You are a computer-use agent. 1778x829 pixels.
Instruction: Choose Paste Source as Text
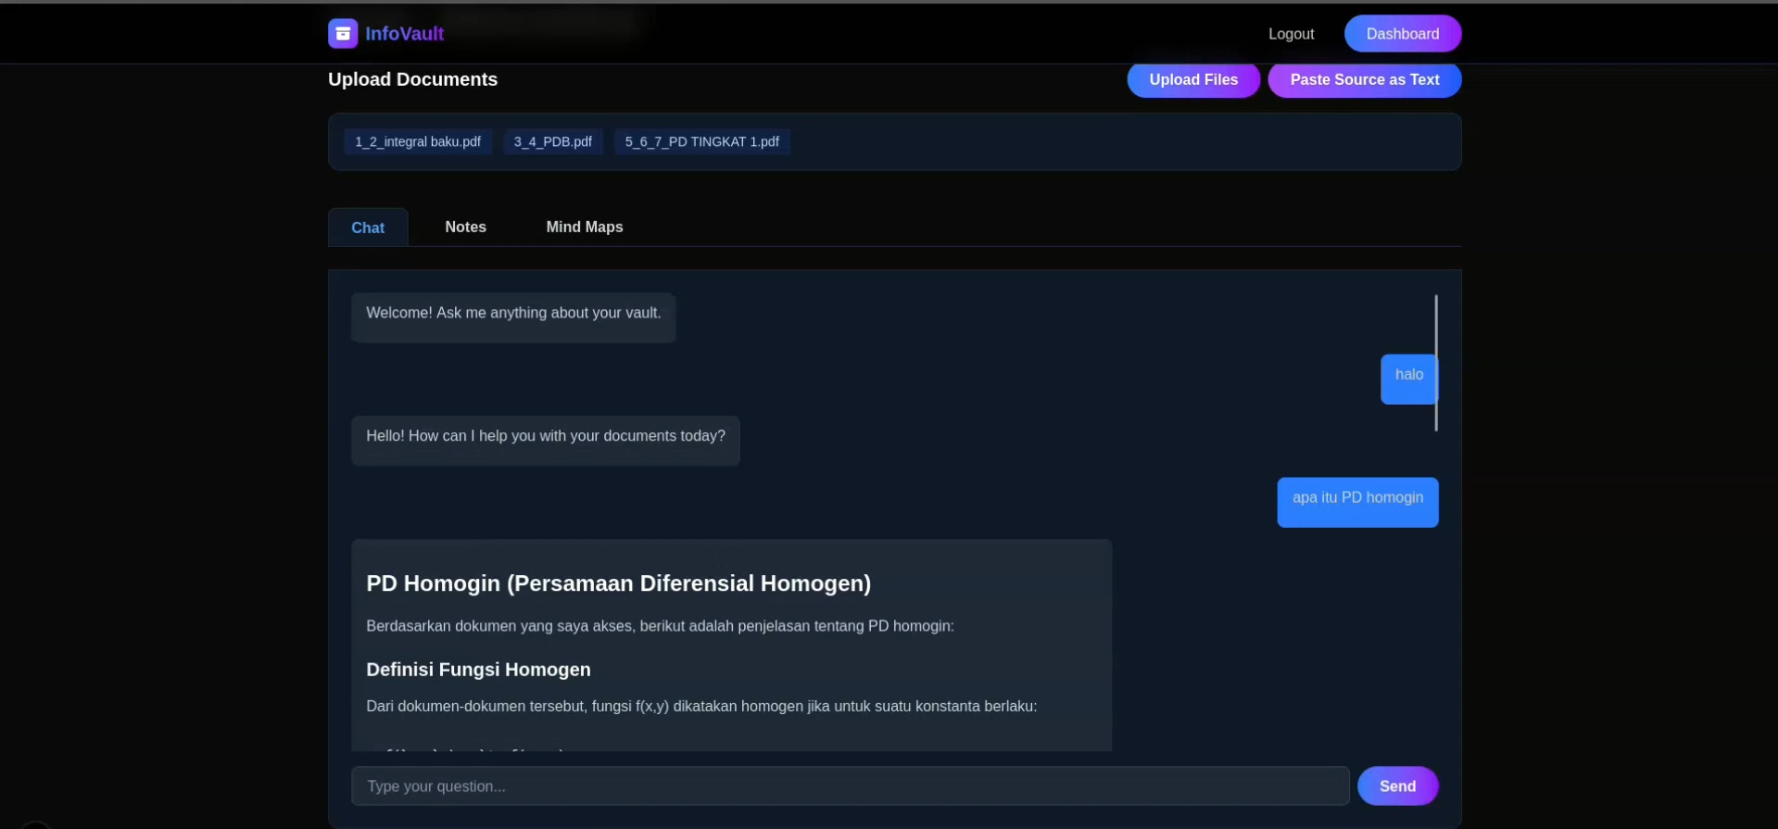tap(1364, 80)
